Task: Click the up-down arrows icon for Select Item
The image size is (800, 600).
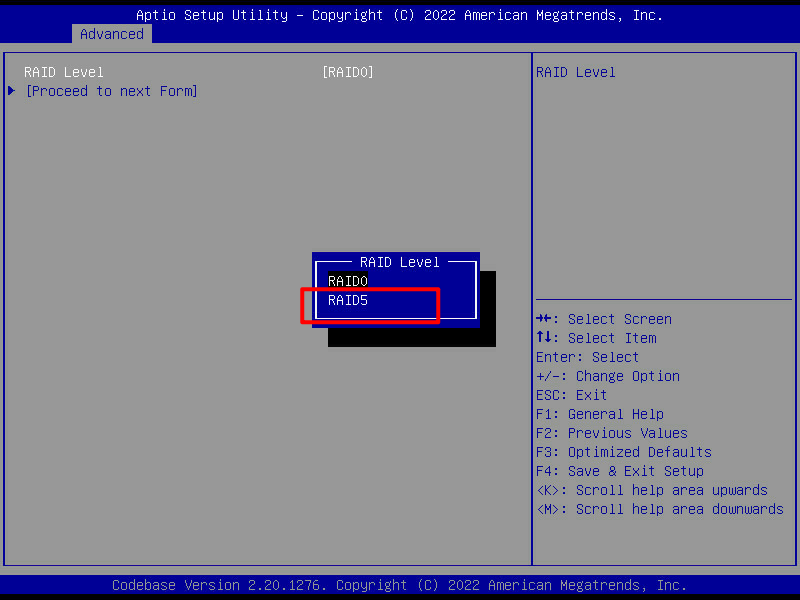Action: tap(545, 338)
